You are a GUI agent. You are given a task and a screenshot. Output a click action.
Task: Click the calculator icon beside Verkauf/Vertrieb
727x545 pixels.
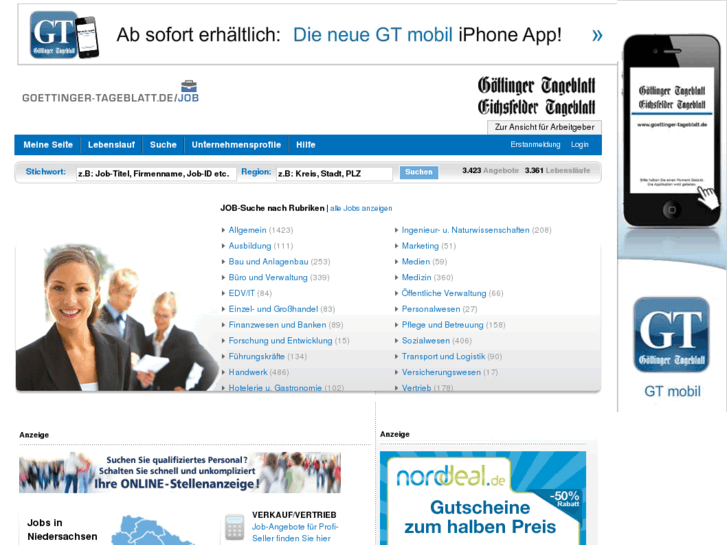coord(235,527)
